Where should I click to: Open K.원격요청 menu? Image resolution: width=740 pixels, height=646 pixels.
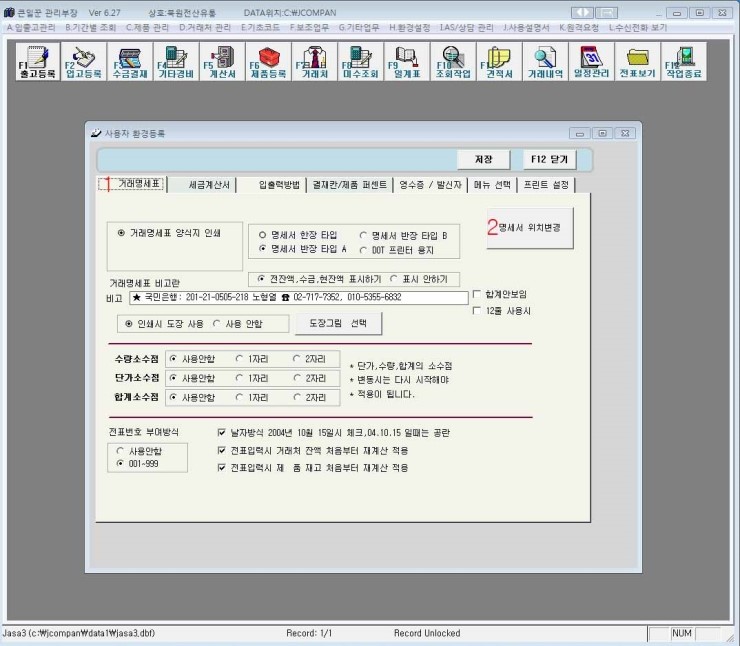click(x=579, y=27)
